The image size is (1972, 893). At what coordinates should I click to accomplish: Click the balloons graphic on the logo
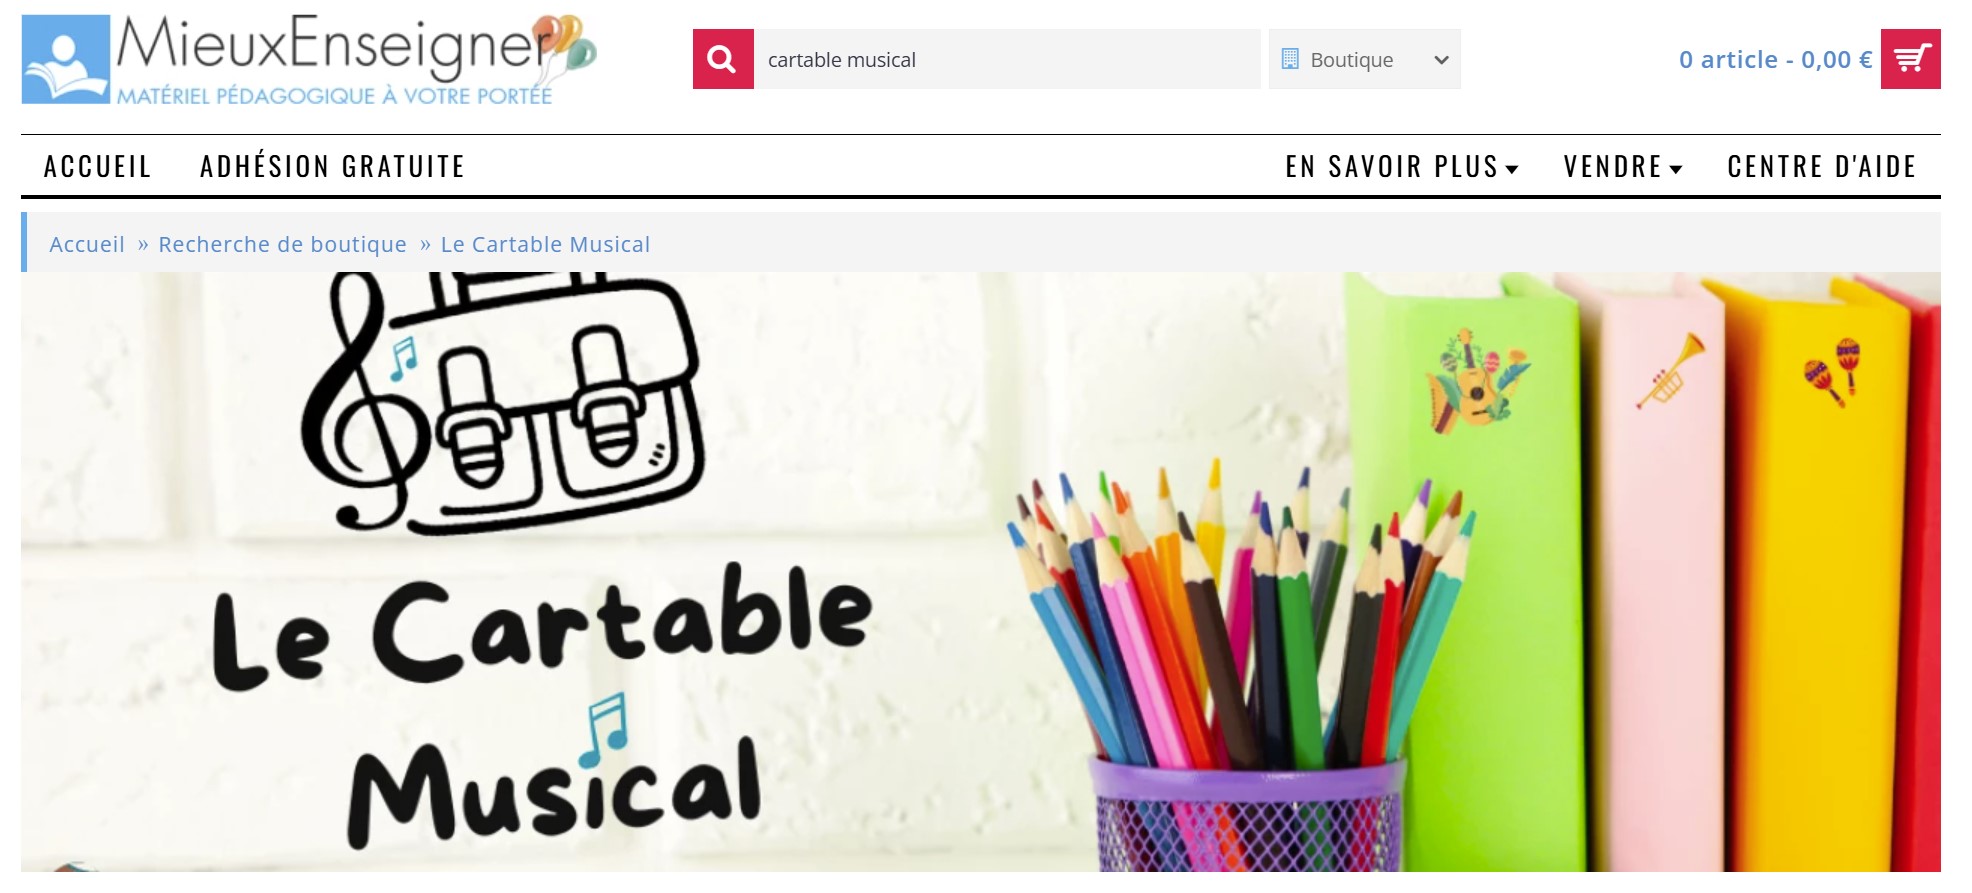(x=566, y=45)
